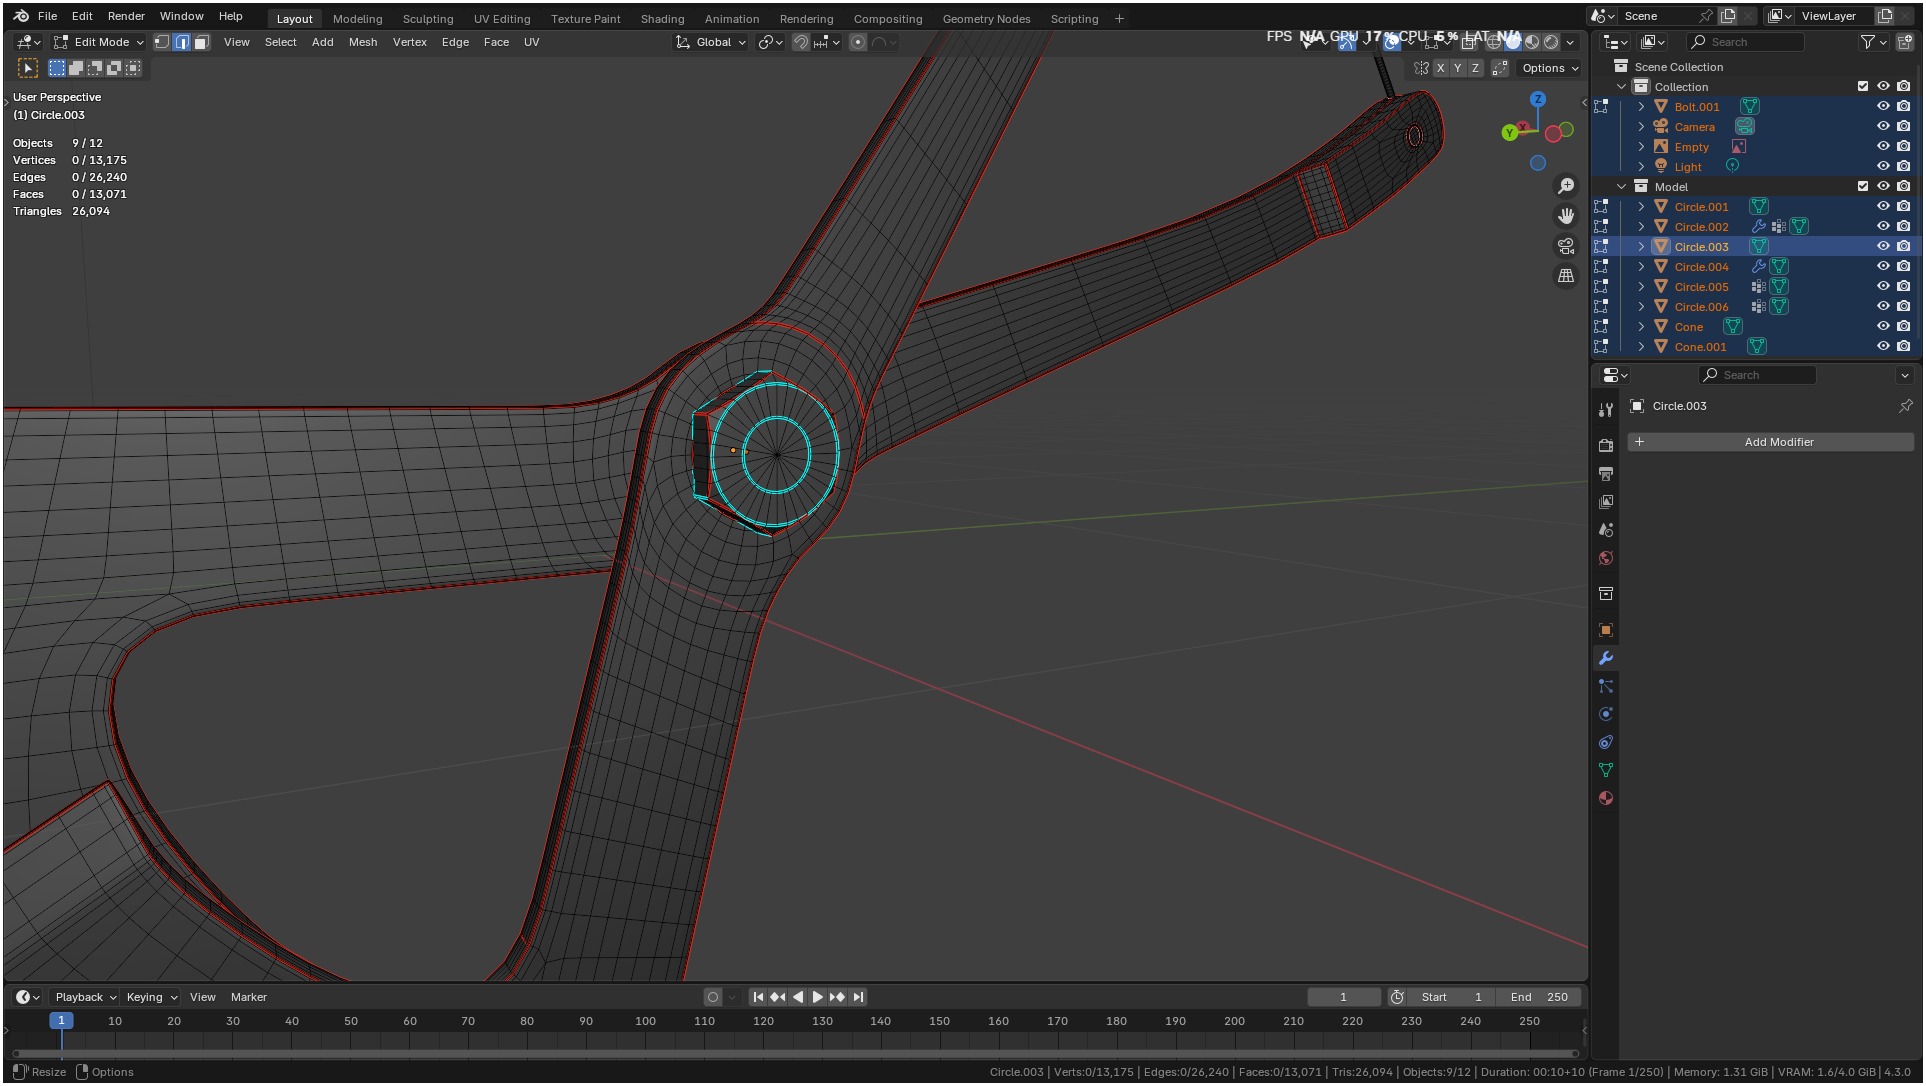This screenshot has width=1926, height=1086.
Task: Open the Global transform orientation dropdown
Action: (711, 42)
